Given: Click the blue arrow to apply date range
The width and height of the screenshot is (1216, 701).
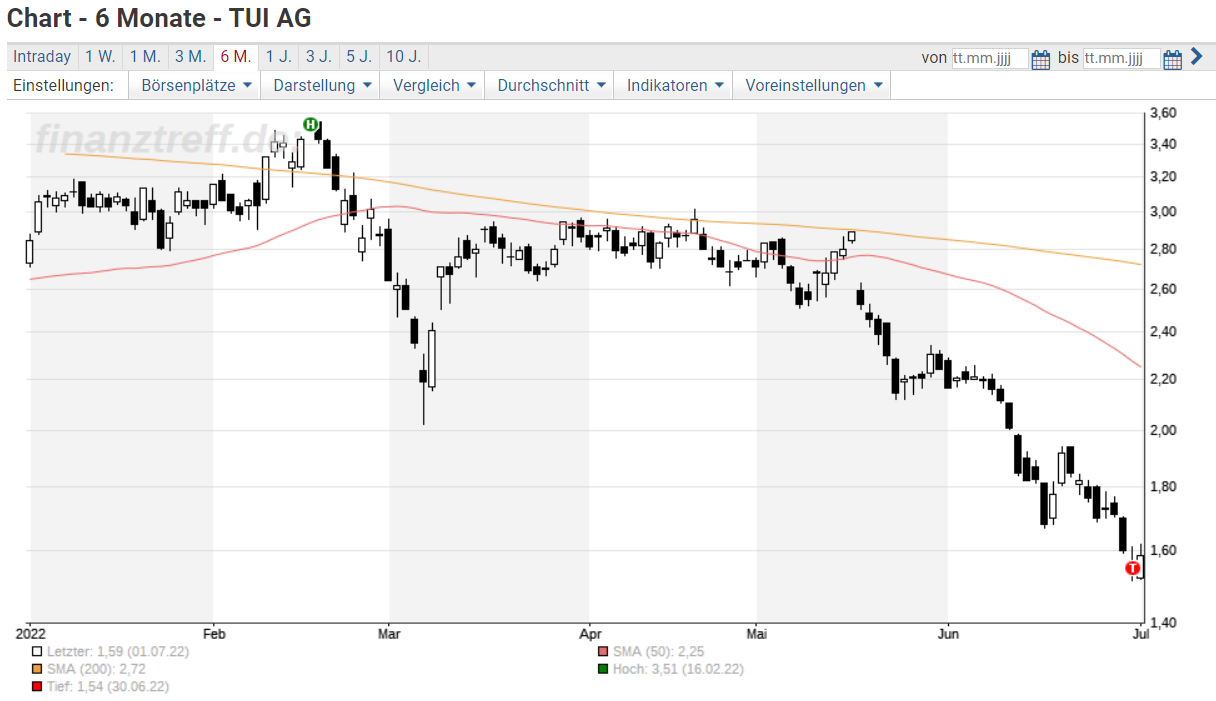Looking at the screenshot, I should coord(1197,57).
